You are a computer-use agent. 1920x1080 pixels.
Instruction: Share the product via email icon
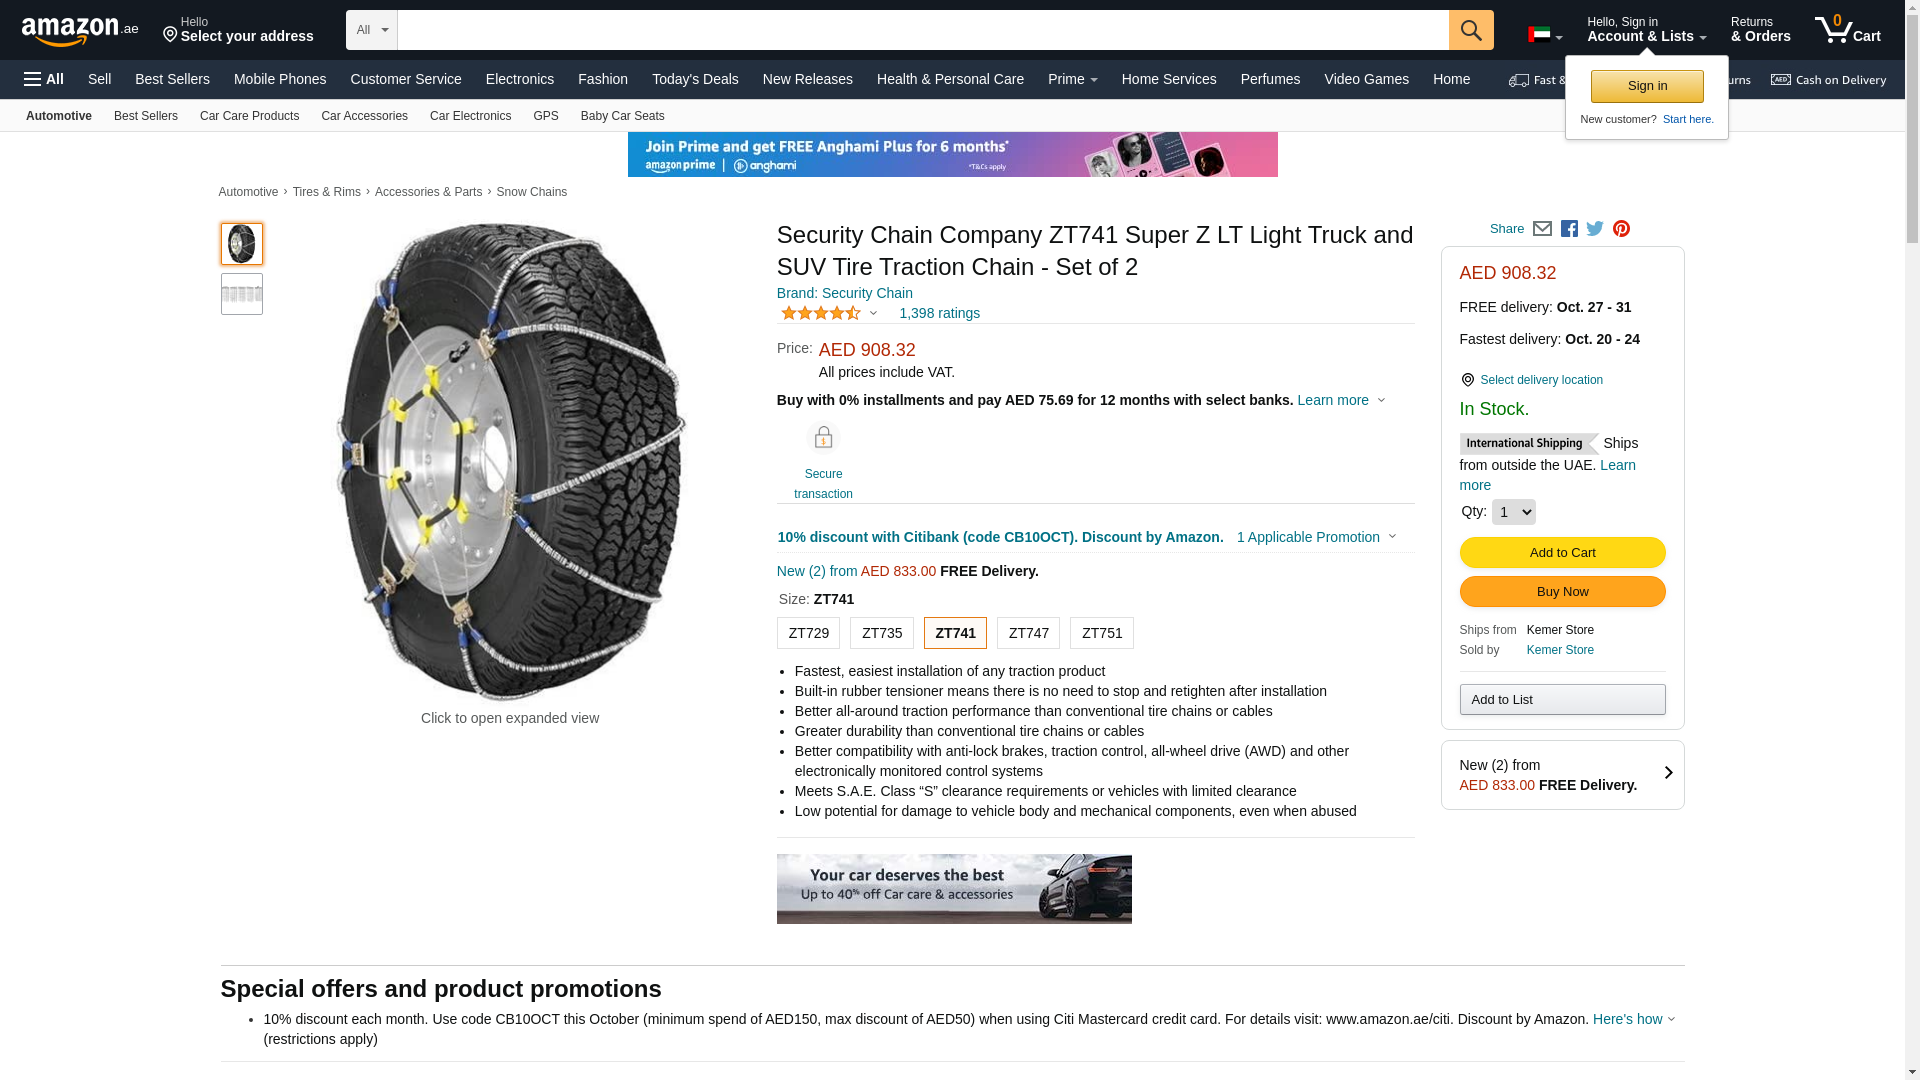click(1542, 229)
